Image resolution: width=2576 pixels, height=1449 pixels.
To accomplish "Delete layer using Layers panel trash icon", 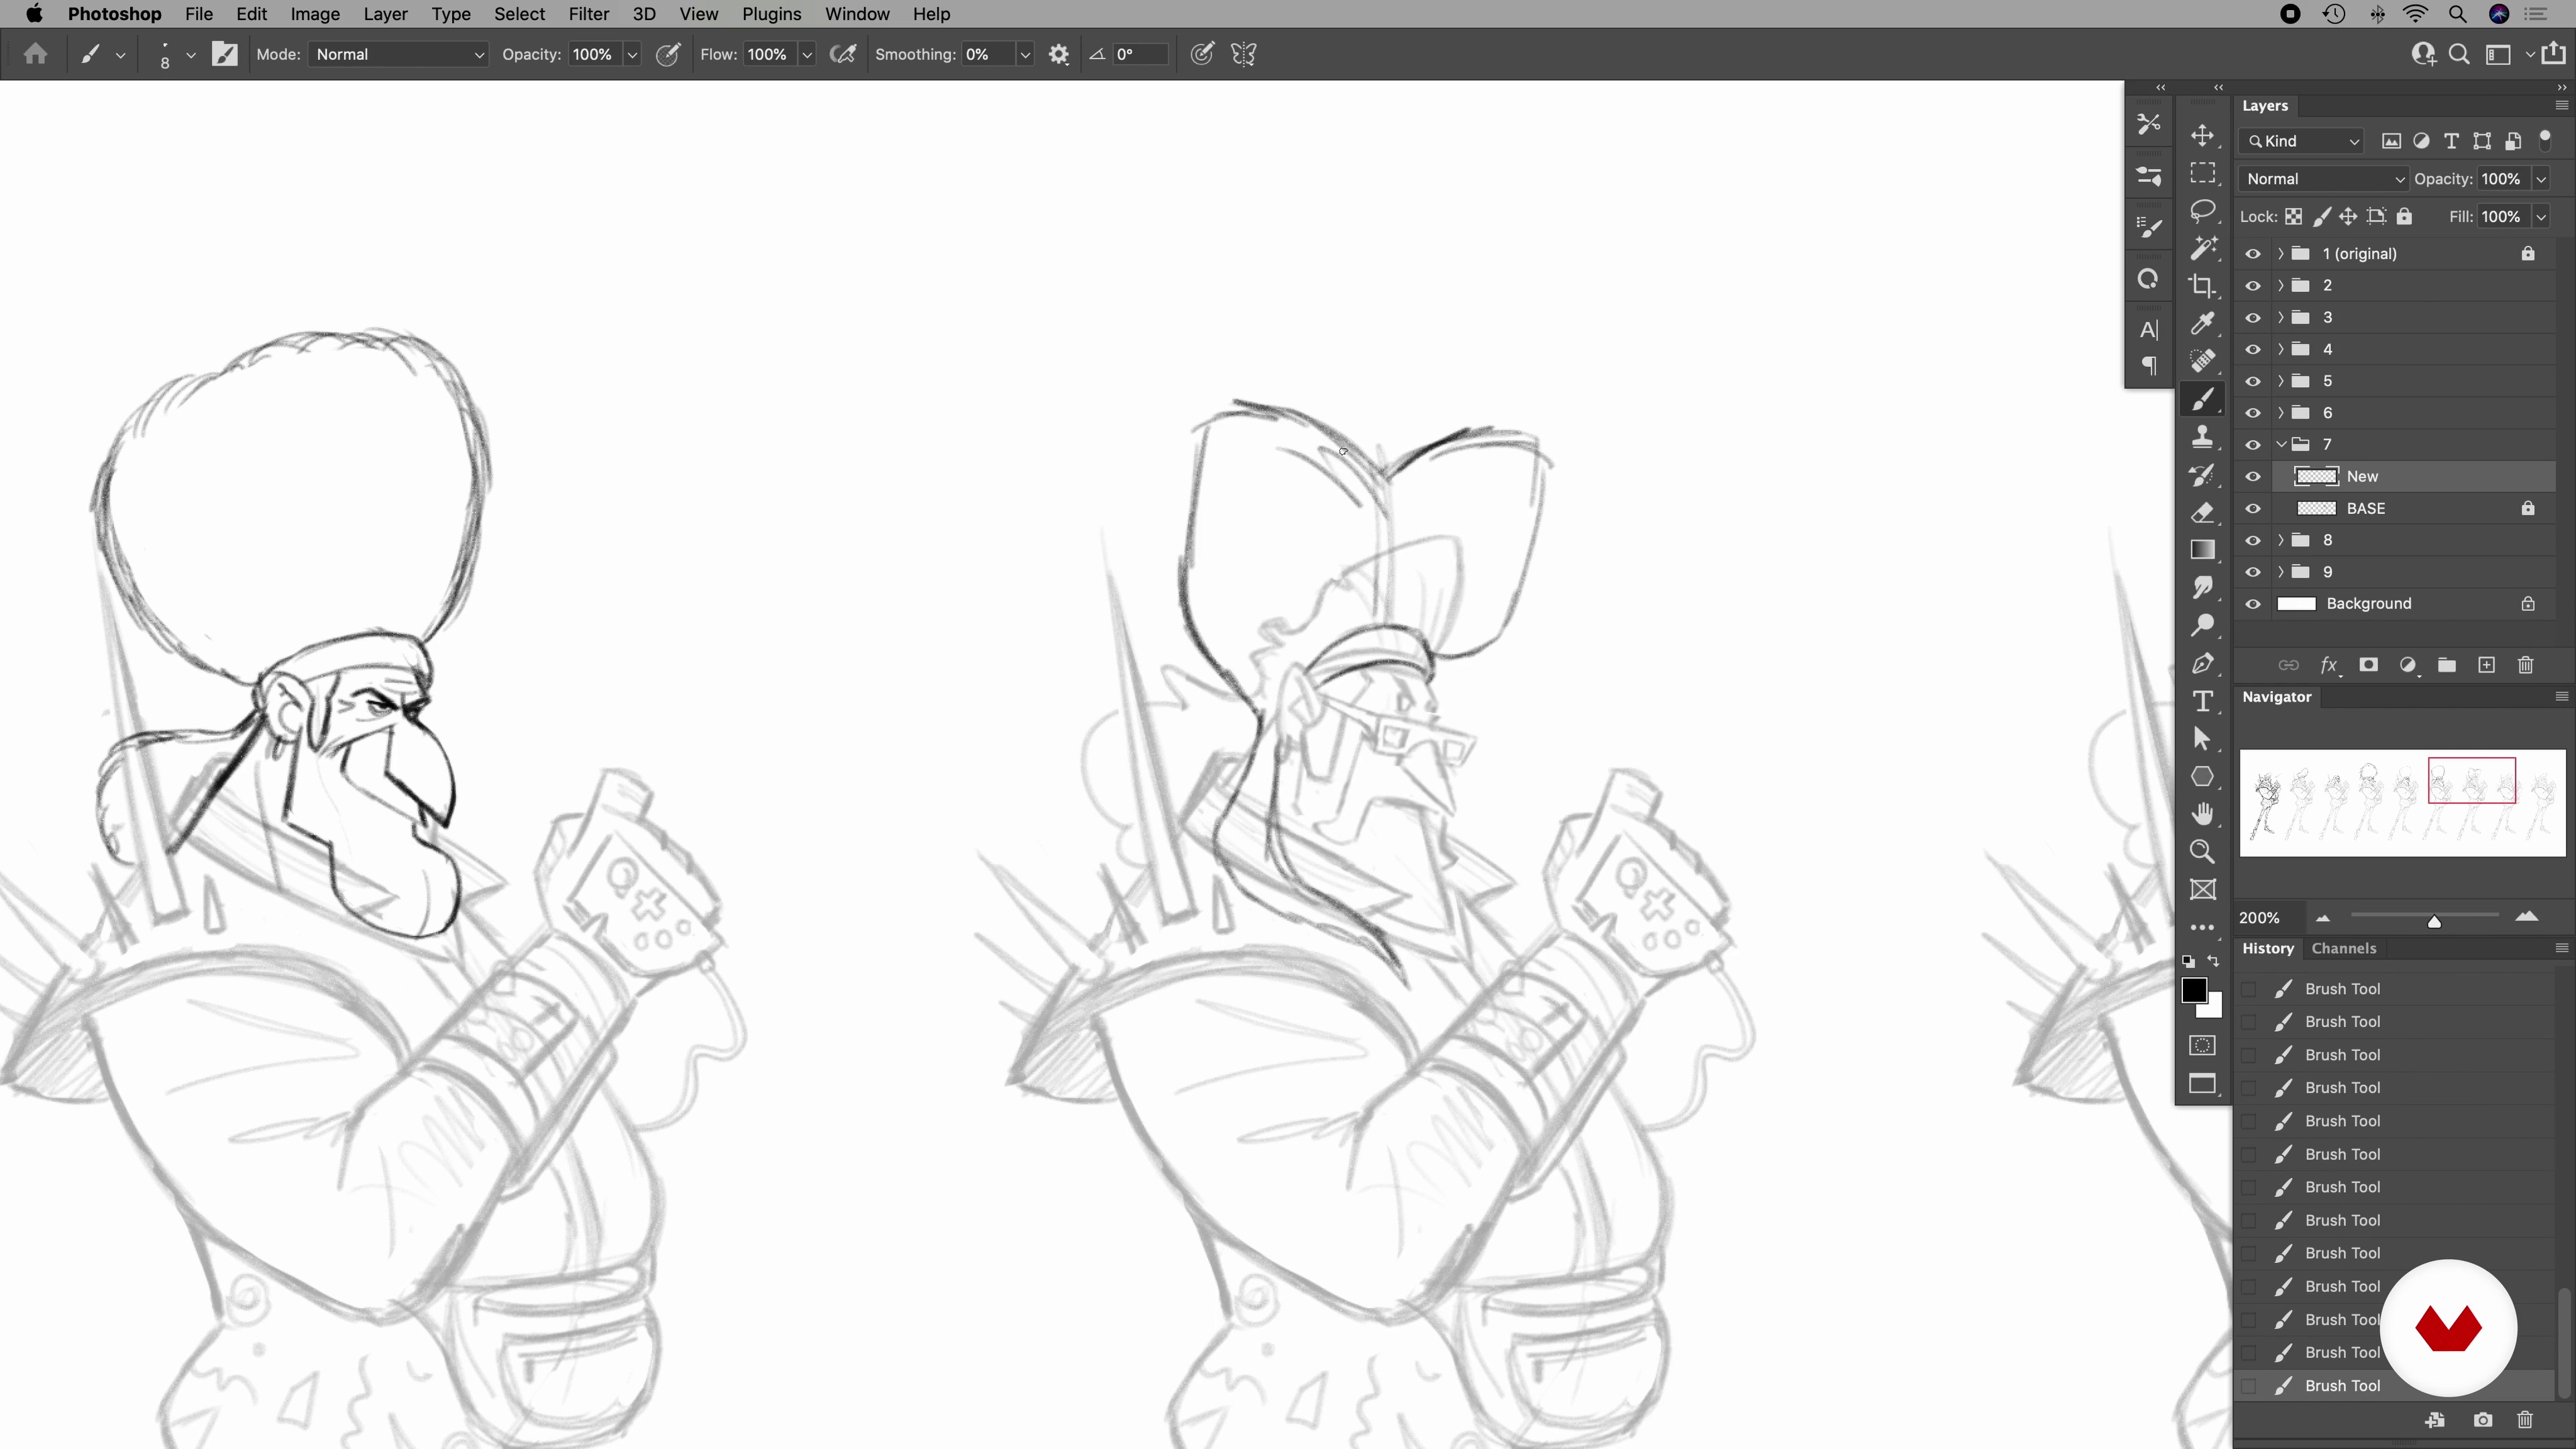I will click(2525, 665).
